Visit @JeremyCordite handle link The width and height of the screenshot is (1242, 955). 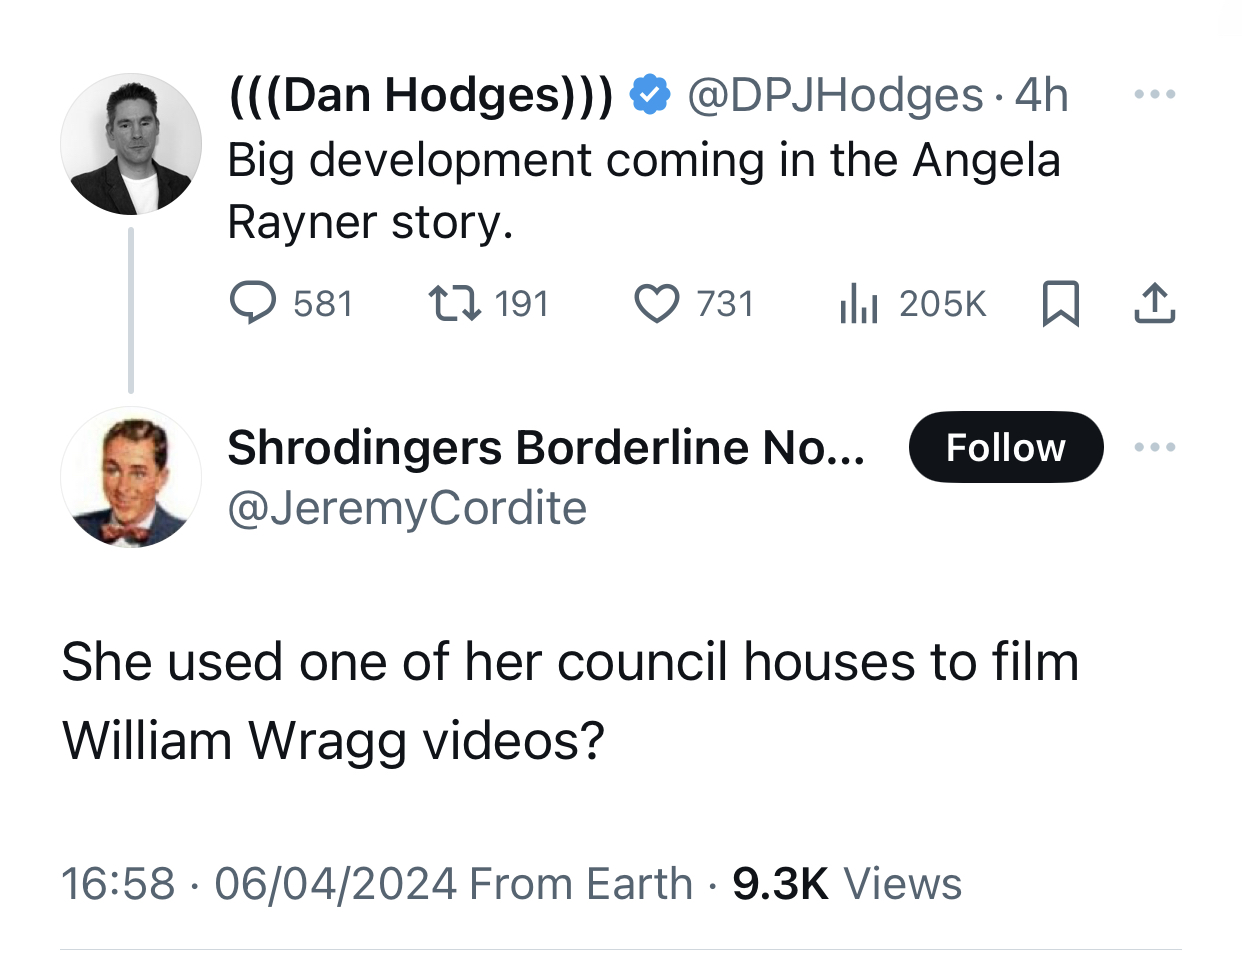coord(407,508)
